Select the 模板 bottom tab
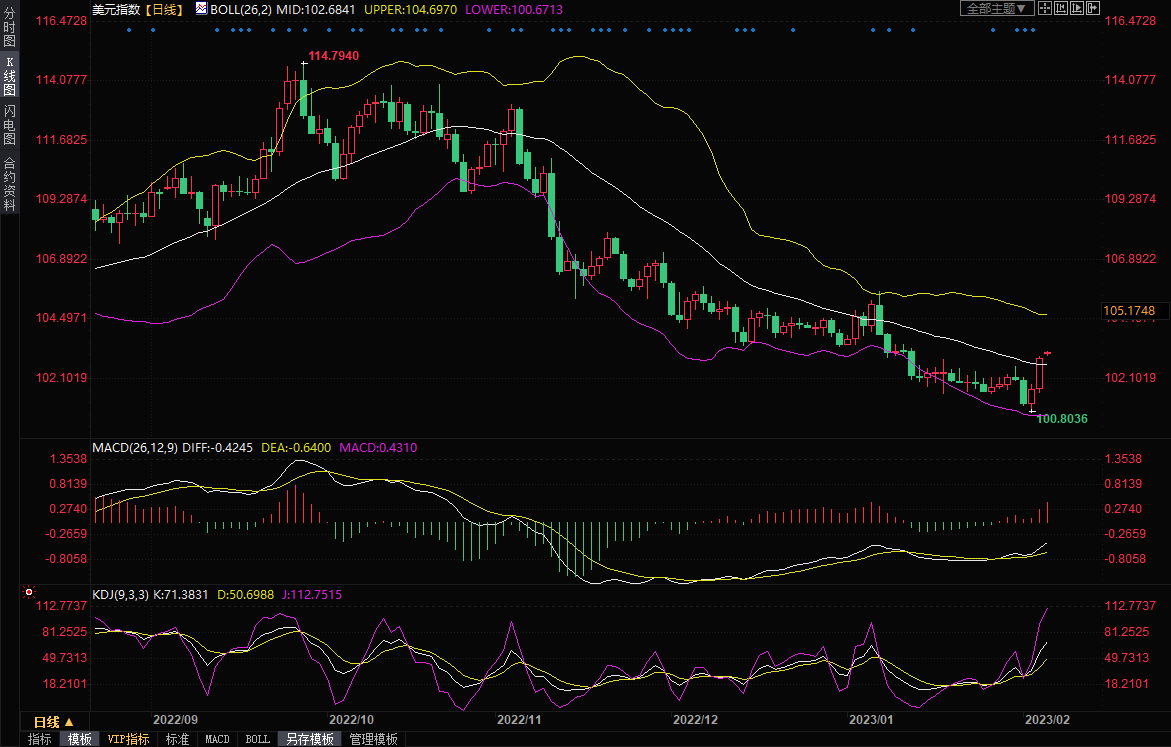1171x747 pixels. click(79, 739)
